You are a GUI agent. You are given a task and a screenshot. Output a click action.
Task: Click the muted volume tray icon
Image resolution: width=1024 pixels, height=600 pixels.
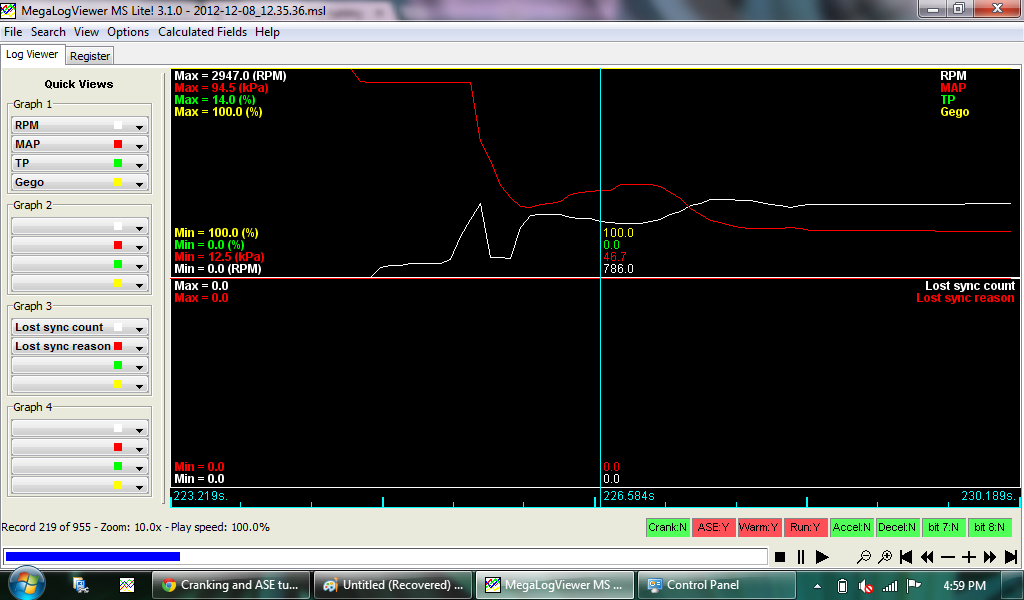pyautogui.click(x=866, y=586)
